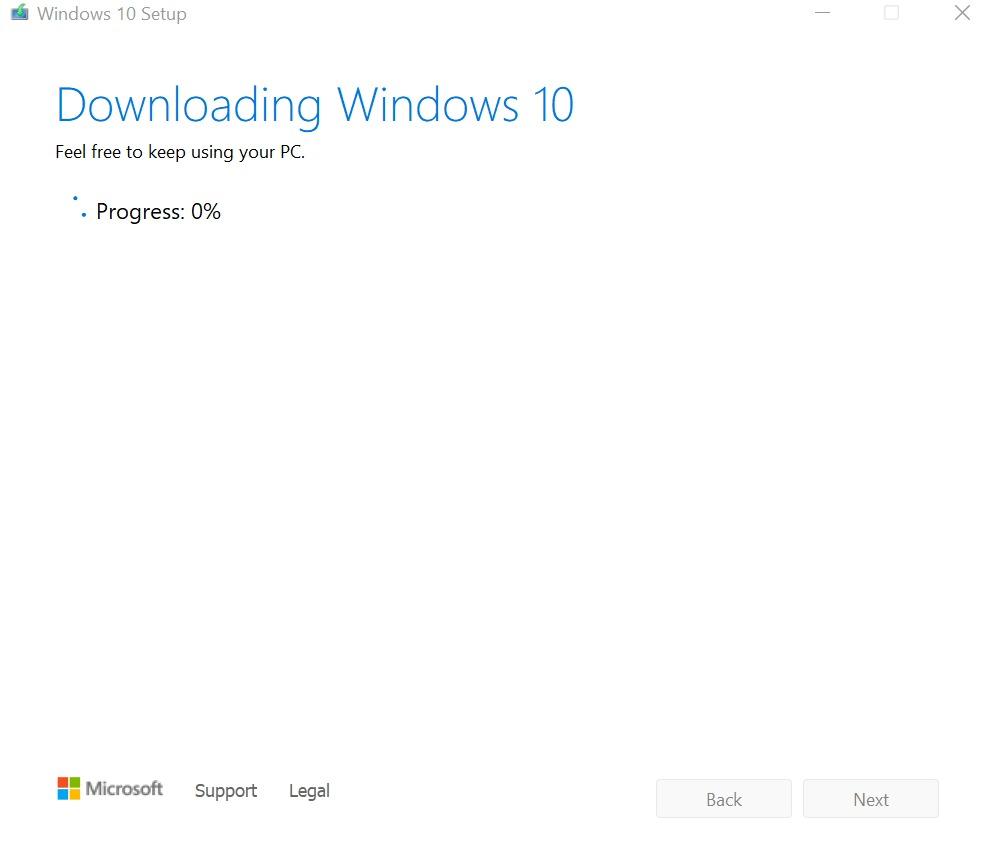Close the Windows 10 Setup window
Image resolution: width=989 pixels, height=853 pixels.
pyautogui.click(x=962, y=13)
